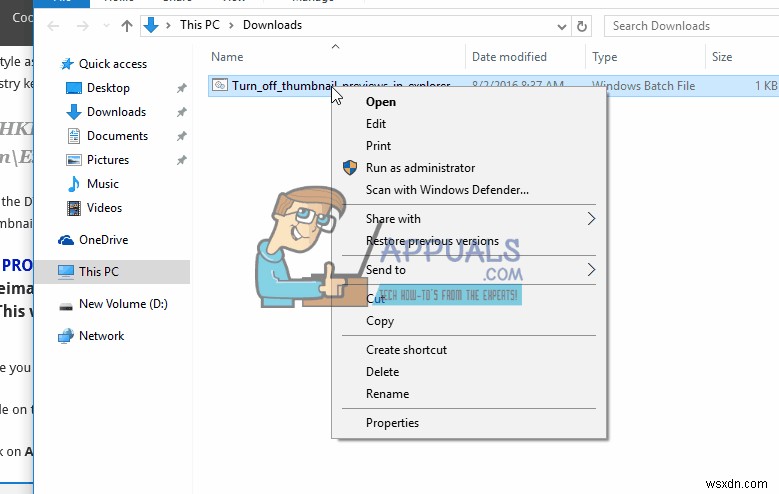Choose Run as administrator
779x494 pixels.
[420, 168]
